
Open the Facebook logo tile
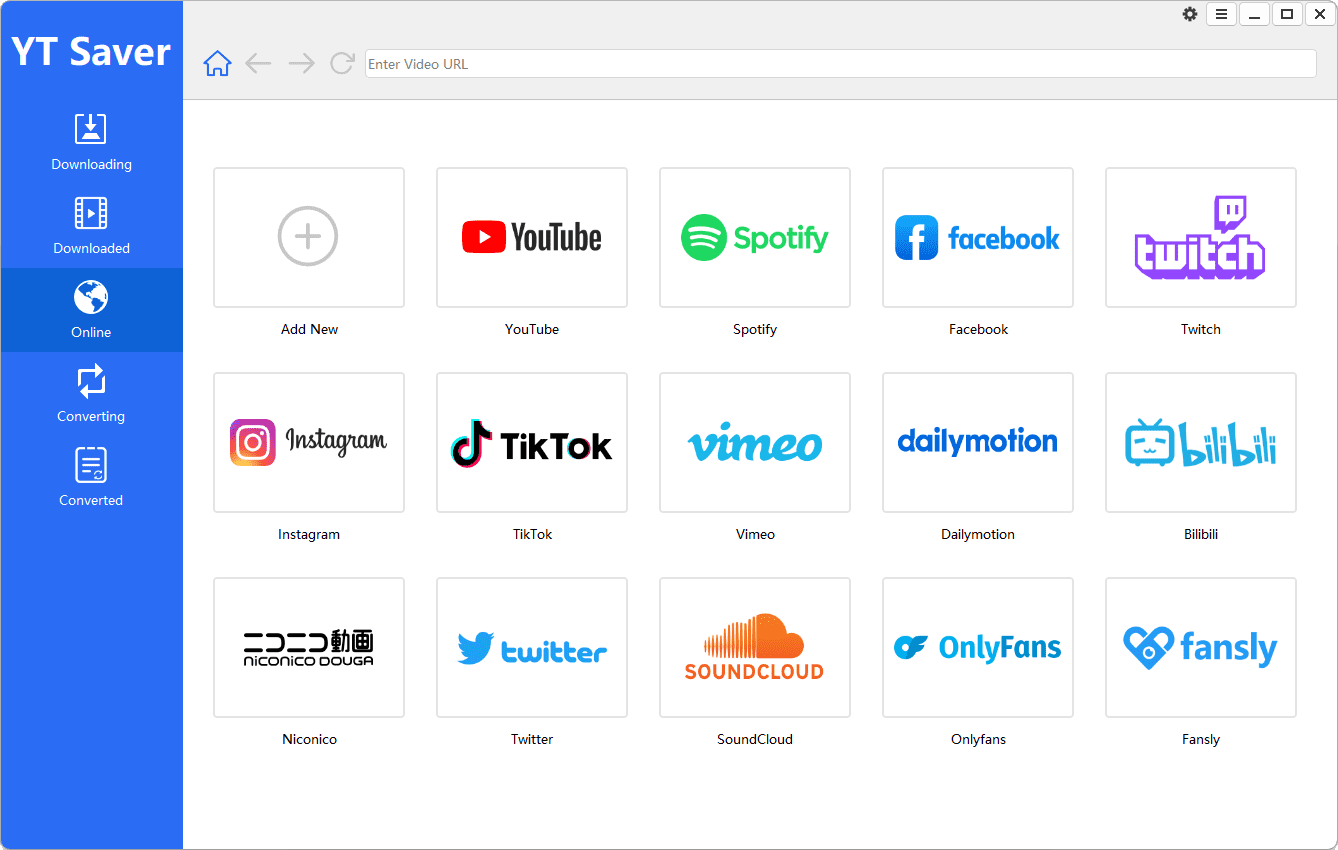978,238
